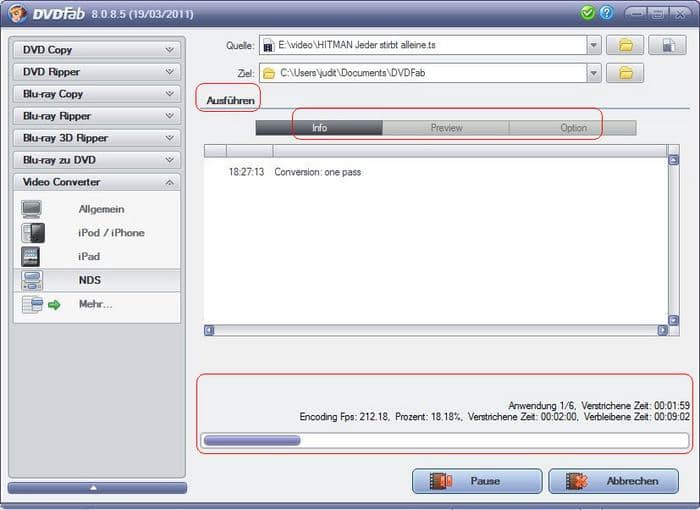The width and height of the screenshot is (700, 510).
Task: Collapse sidebar with bottom up-arrow bar
Action: pos(97,488)
